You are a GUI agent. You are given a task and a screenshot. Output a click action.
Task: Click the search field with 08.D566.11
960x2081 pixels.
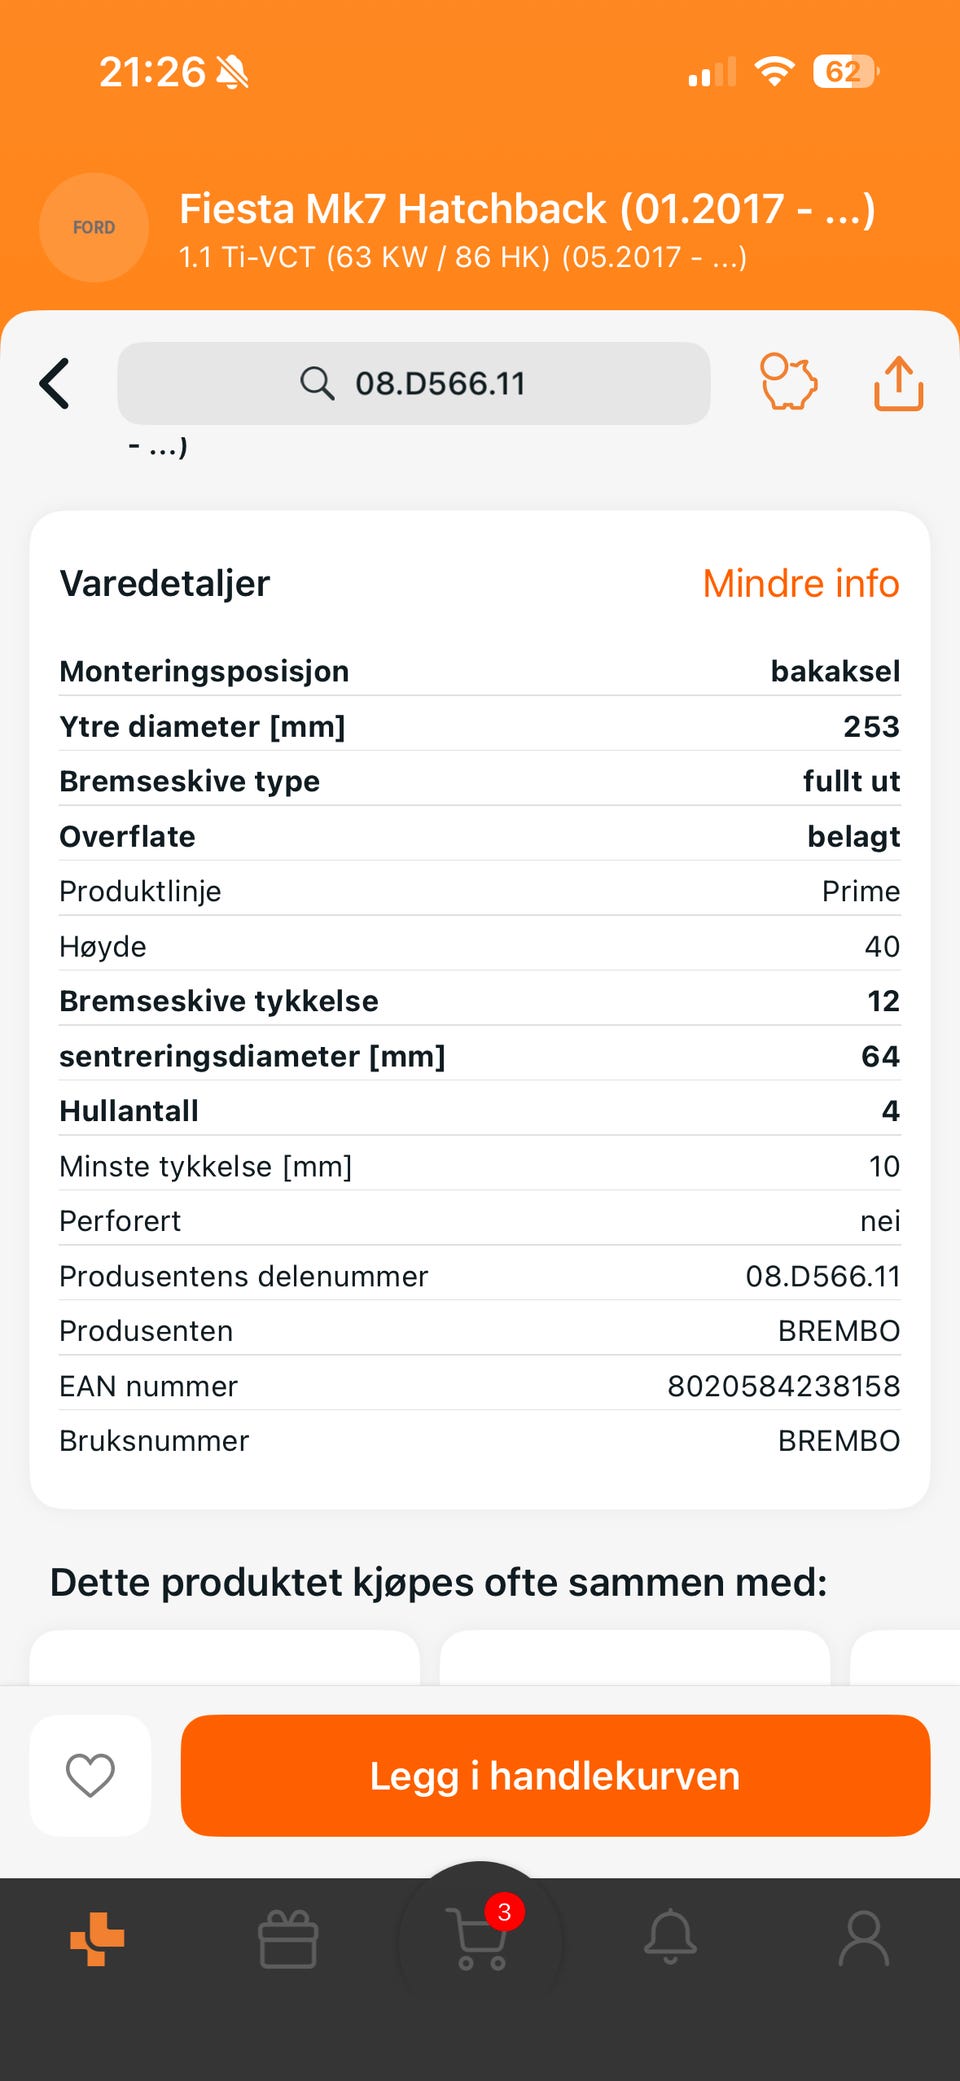click(x=414, y=383)
